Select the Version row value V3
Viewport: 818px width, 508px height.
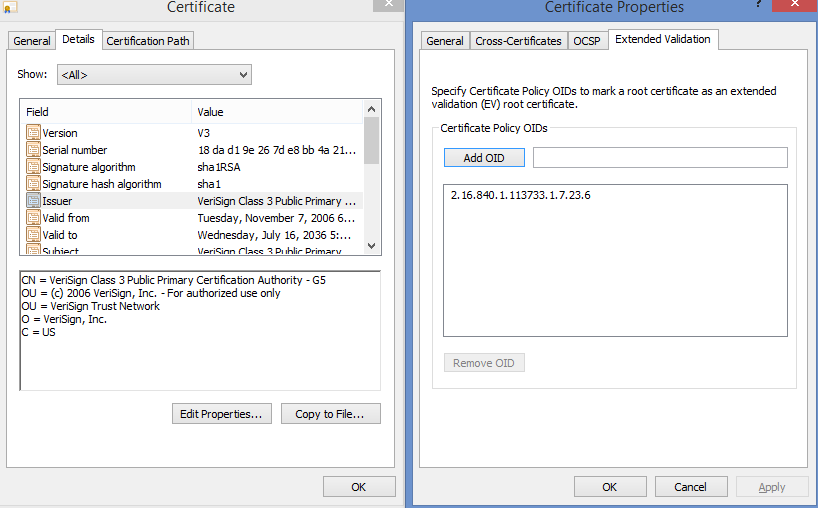coord(203,133)
